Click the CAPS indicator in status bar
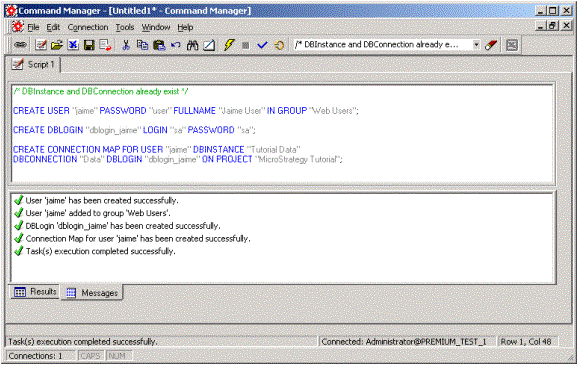 point(90,356)
